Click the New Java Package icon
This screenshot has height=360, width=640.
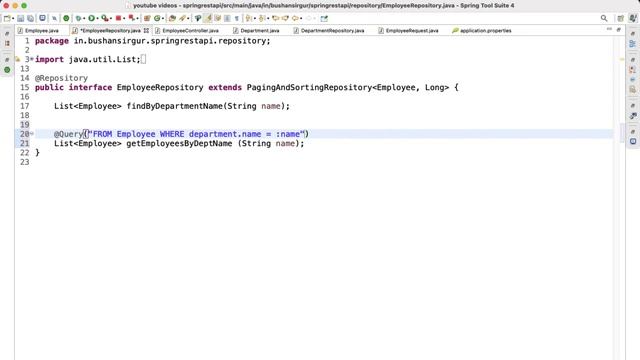[x=147, y=18]
